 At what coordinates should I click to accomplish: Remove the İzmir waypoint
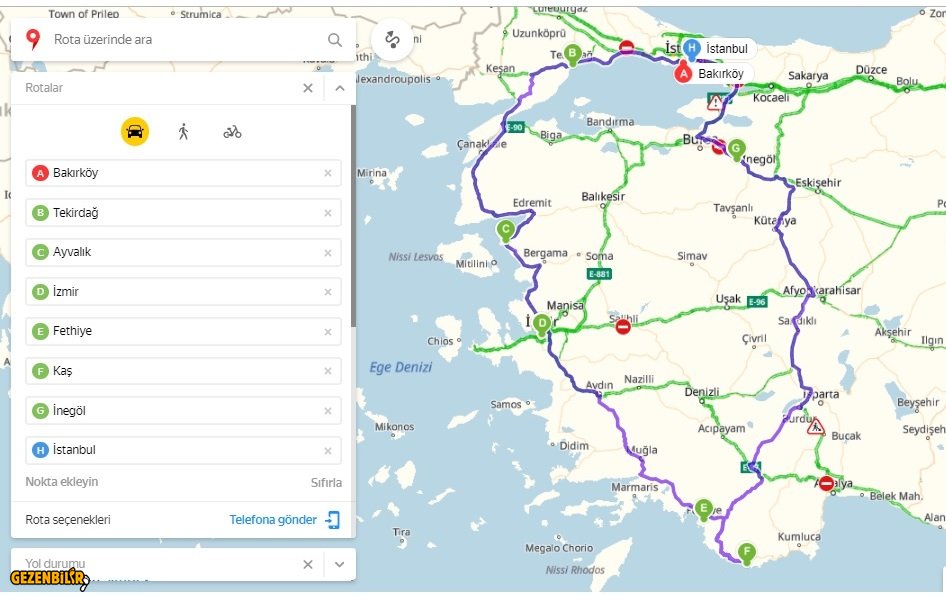pyautogui.click(x=327, y=292)
